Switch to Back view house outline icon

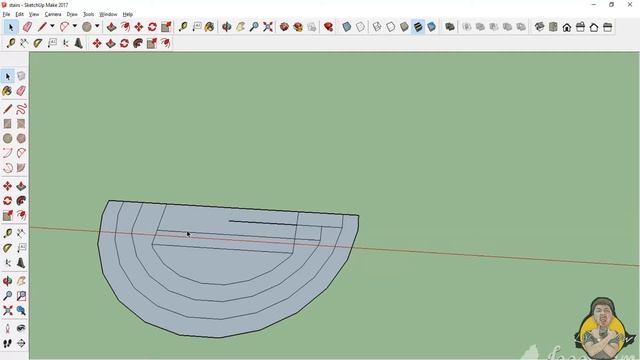point(594,27)
